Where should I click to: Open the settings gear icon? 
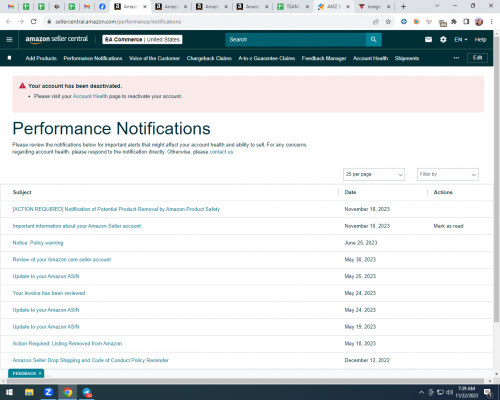click(443, 39)
